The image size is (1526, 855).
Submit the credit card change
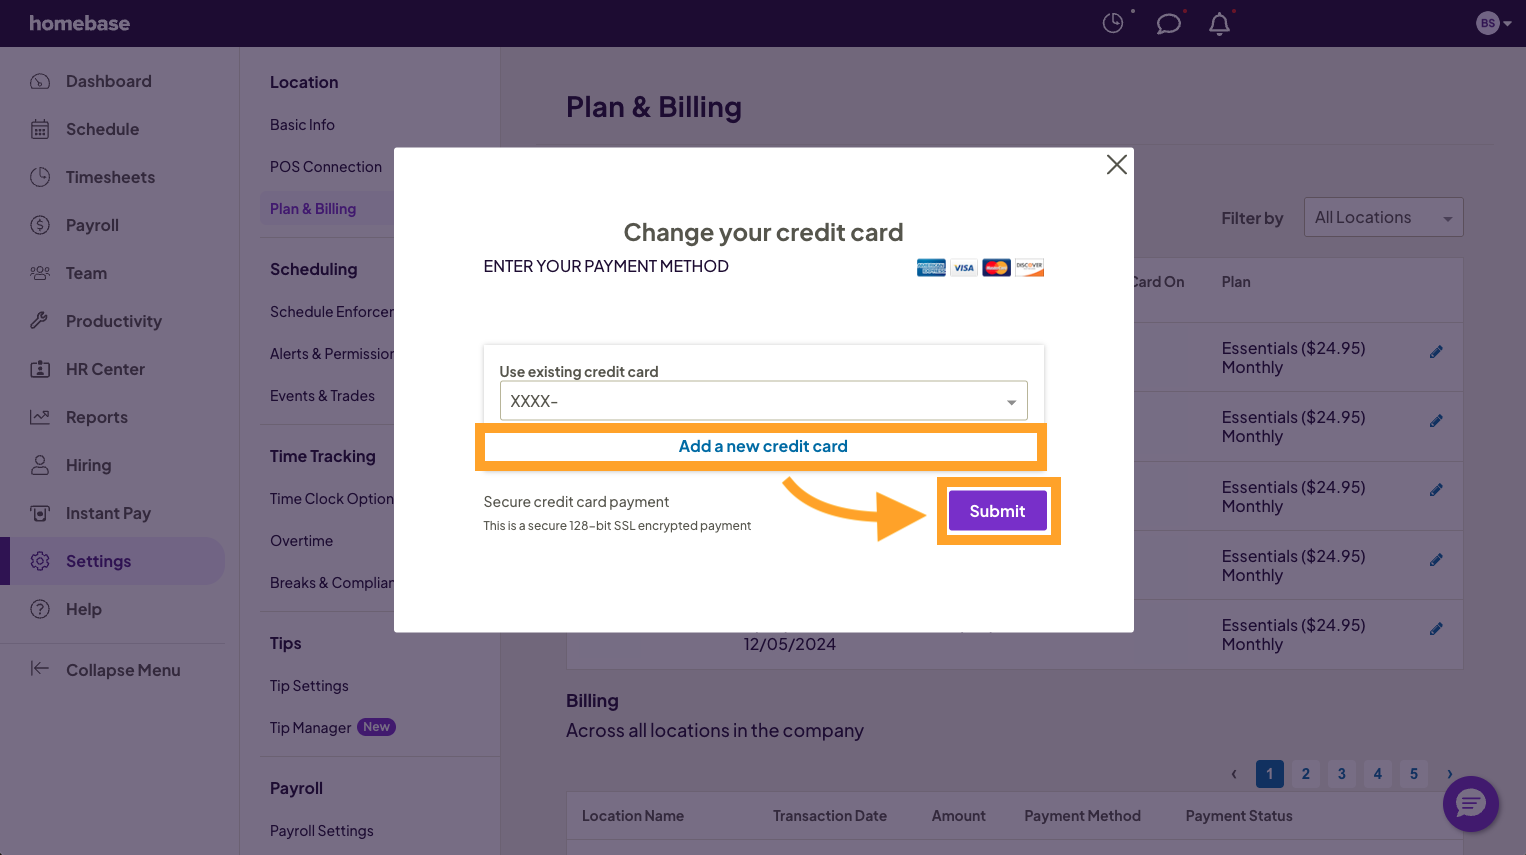(x=997, y=510)
